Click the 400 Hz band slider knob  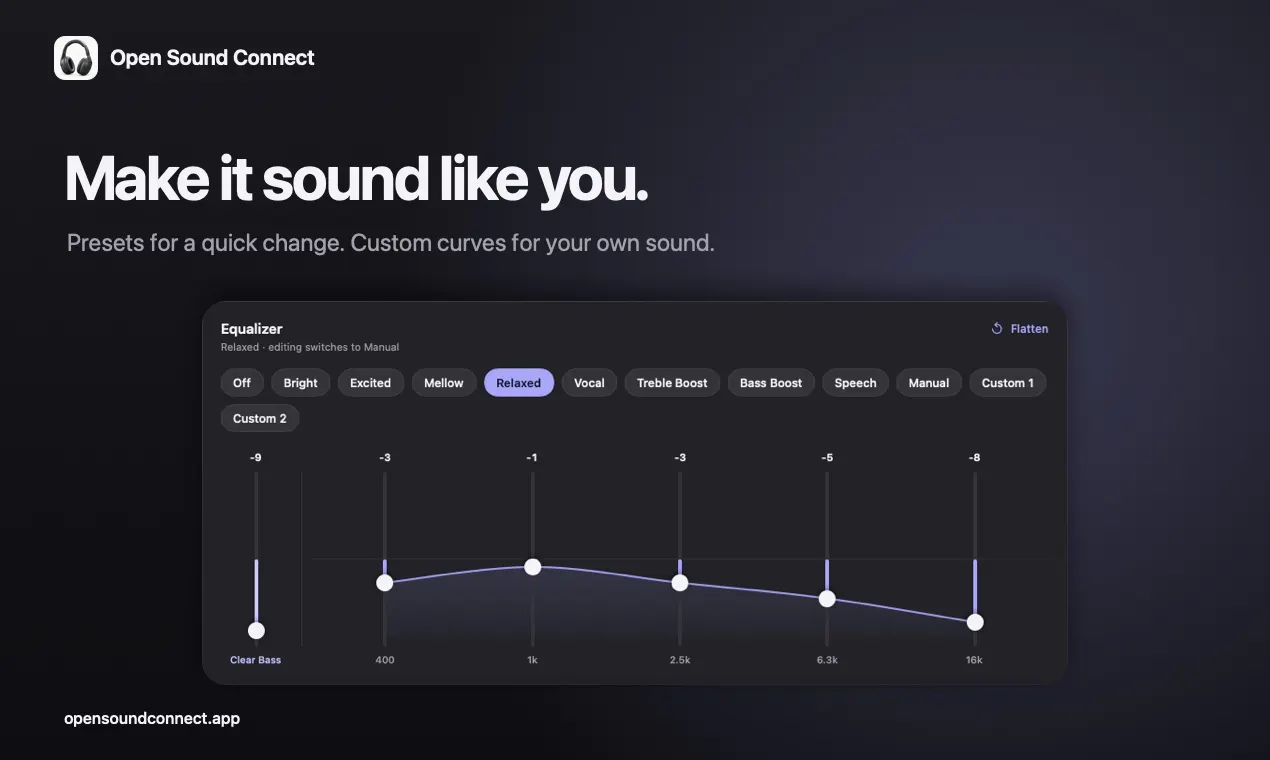click(x=384, y=583)
